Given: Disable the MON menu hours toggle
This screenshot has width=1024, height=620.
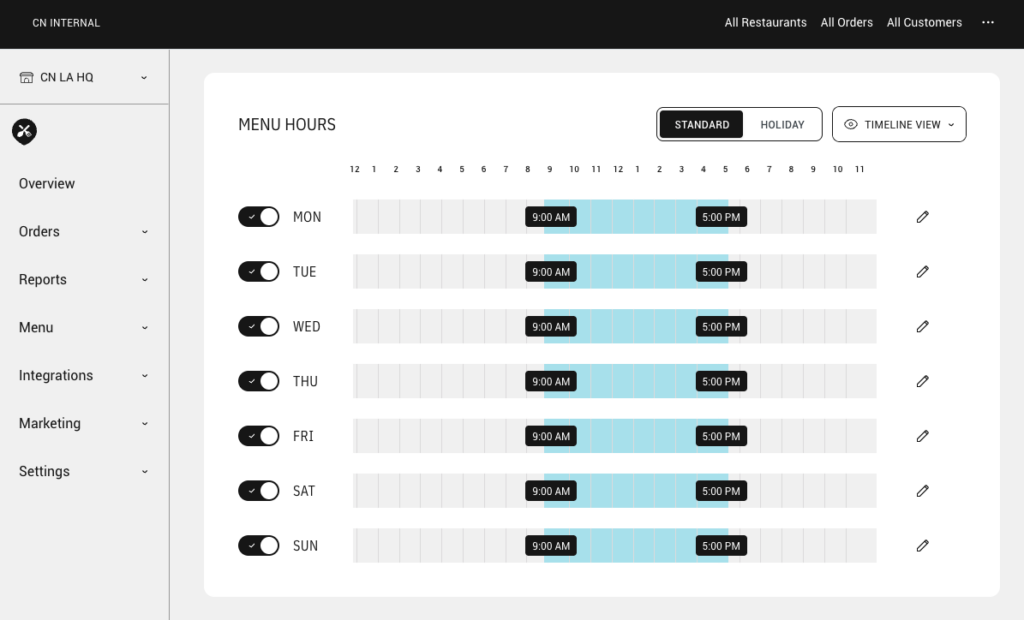Looking at the screenshot, I should (x=259, y=217).
